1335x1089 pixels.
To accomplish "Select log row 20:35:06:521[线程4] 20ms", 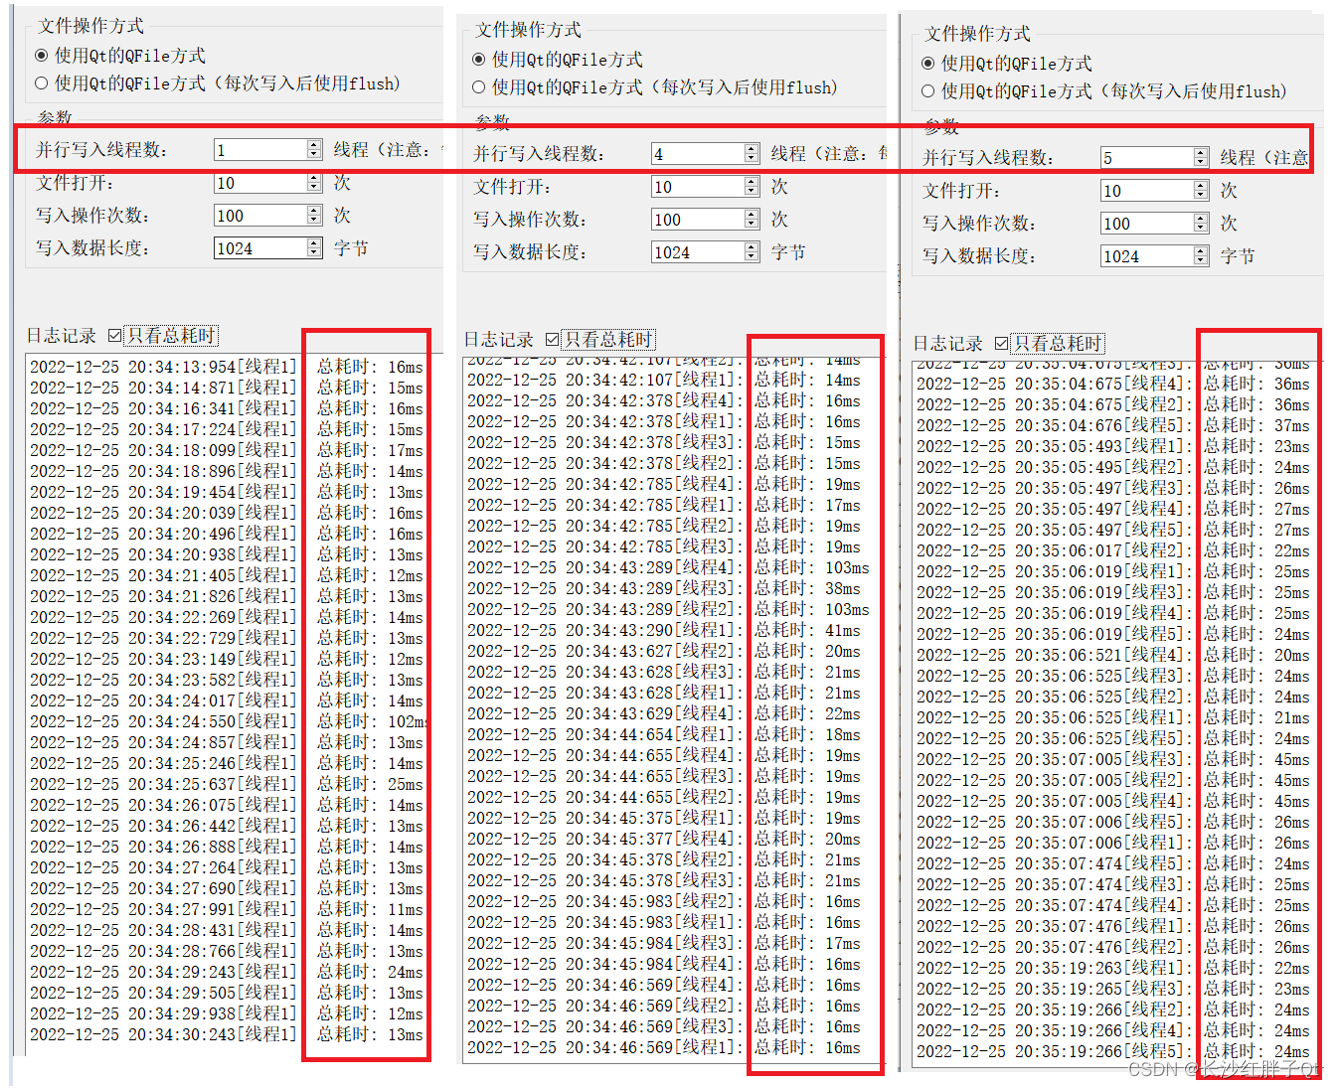I will 1113,656.
